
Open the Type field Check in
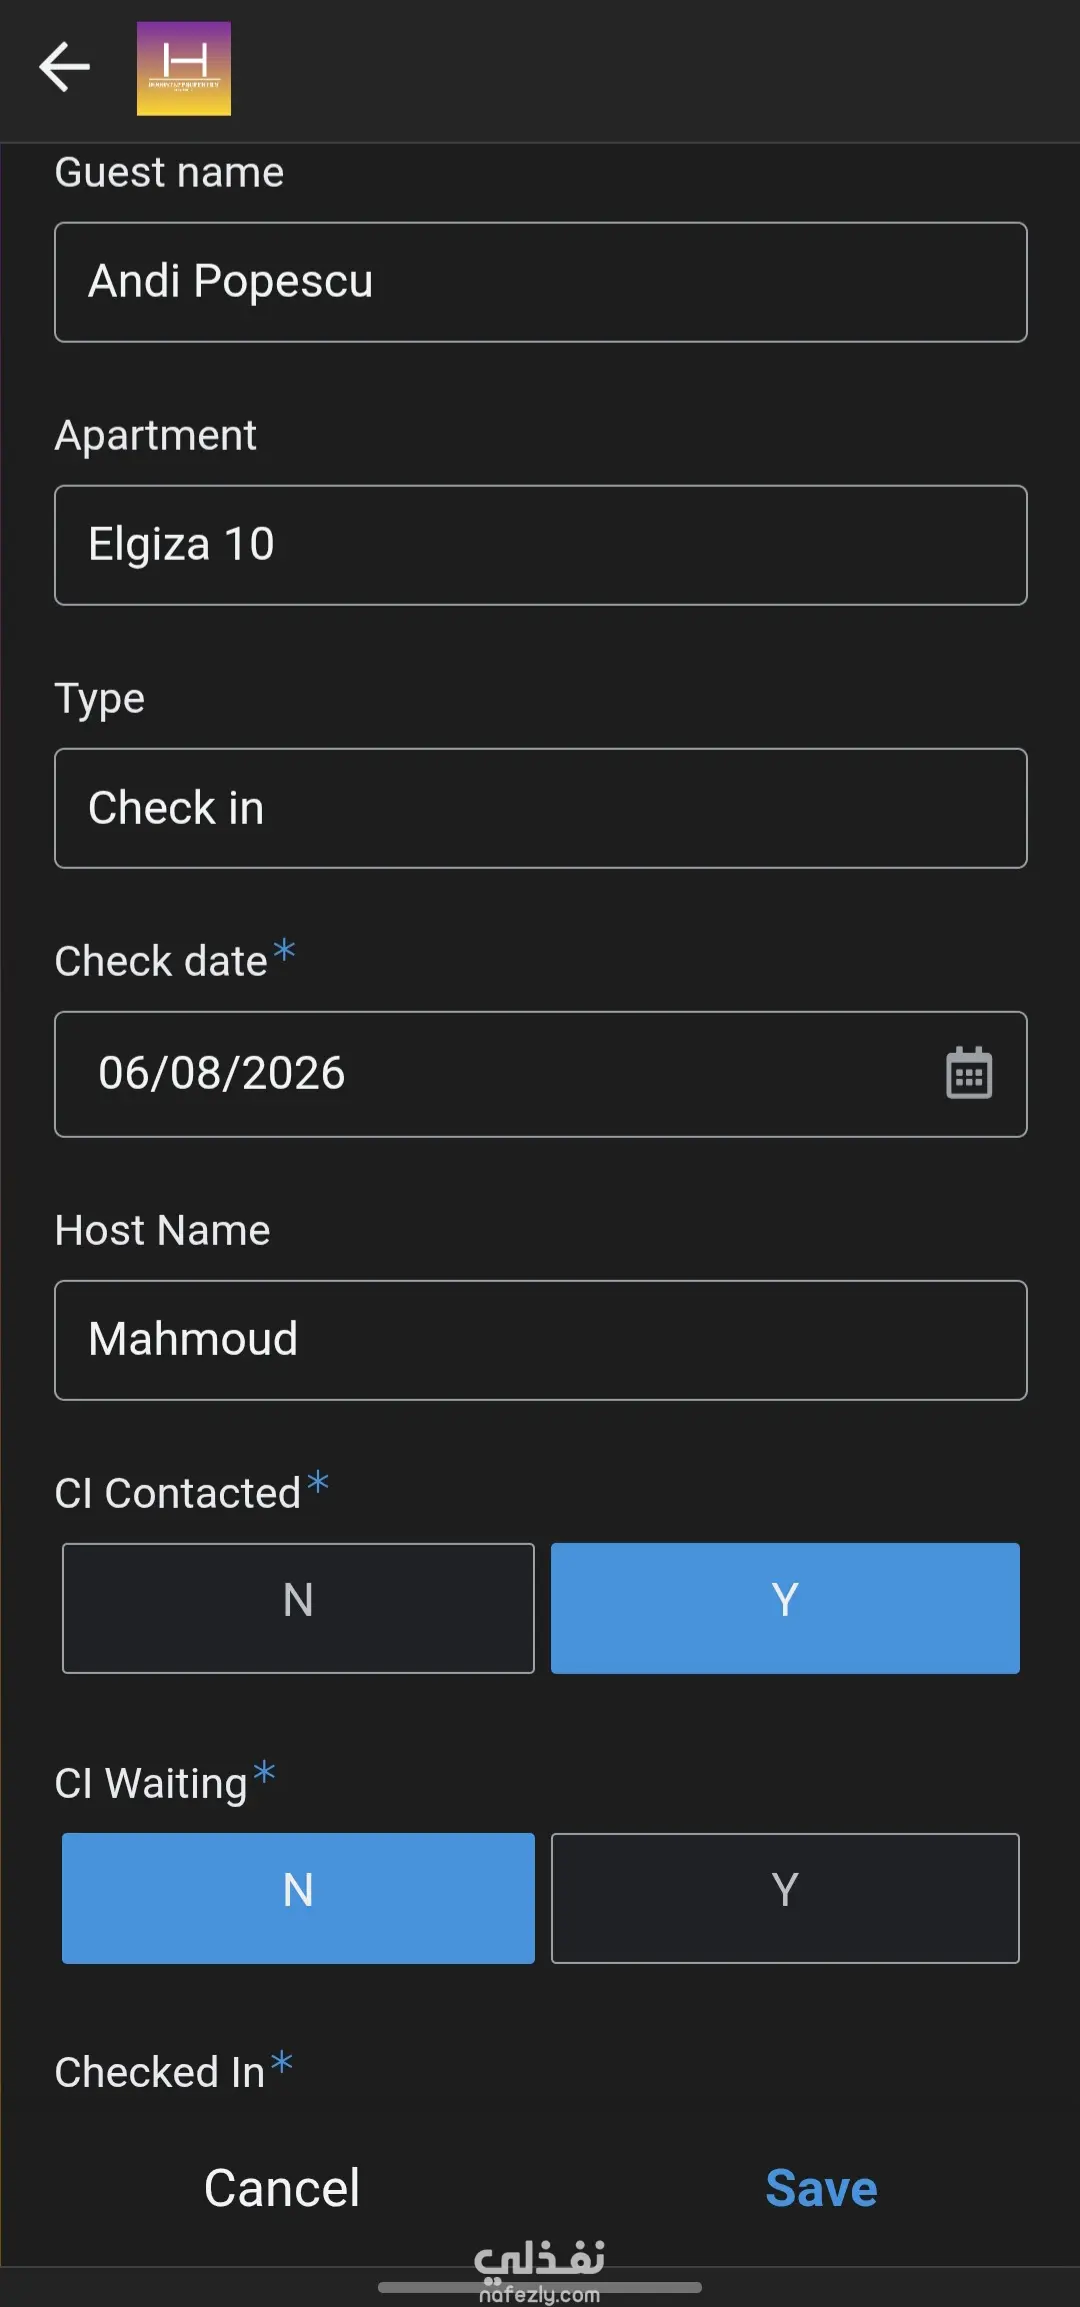541,808
